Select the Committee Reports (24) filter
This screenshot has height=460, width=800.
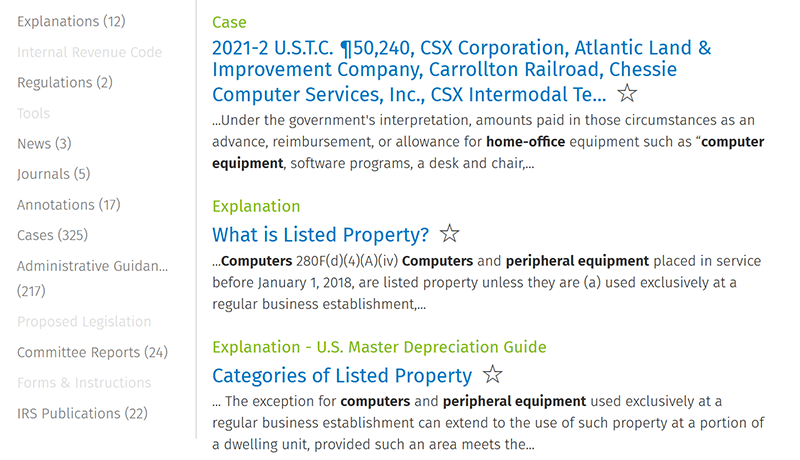92,352
